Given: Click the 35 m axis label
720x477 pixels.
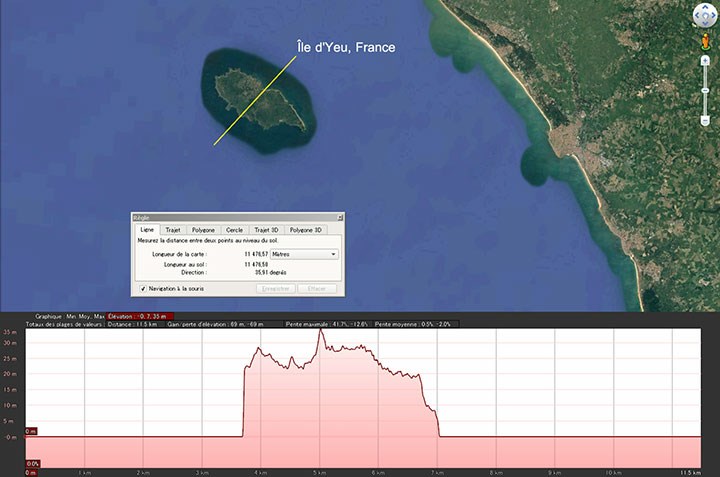Looking at the screenshot, I should click(10, 332).
